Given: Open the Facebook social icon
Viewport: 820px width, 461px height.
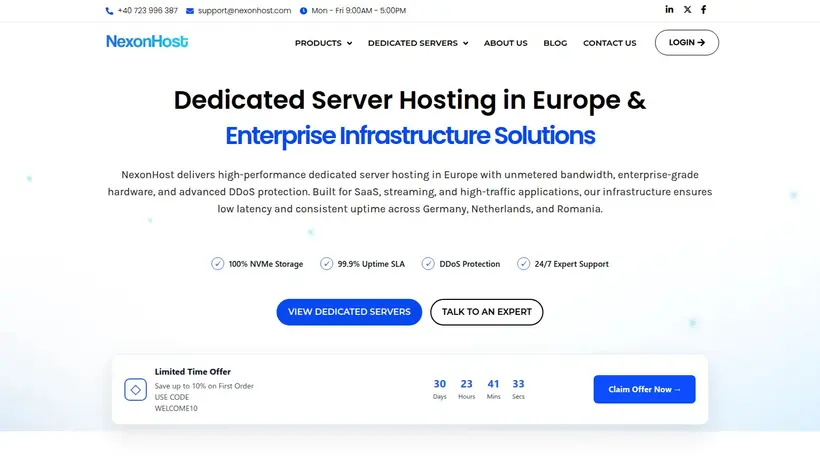Looking at the screenshot, I should [703, 9].
